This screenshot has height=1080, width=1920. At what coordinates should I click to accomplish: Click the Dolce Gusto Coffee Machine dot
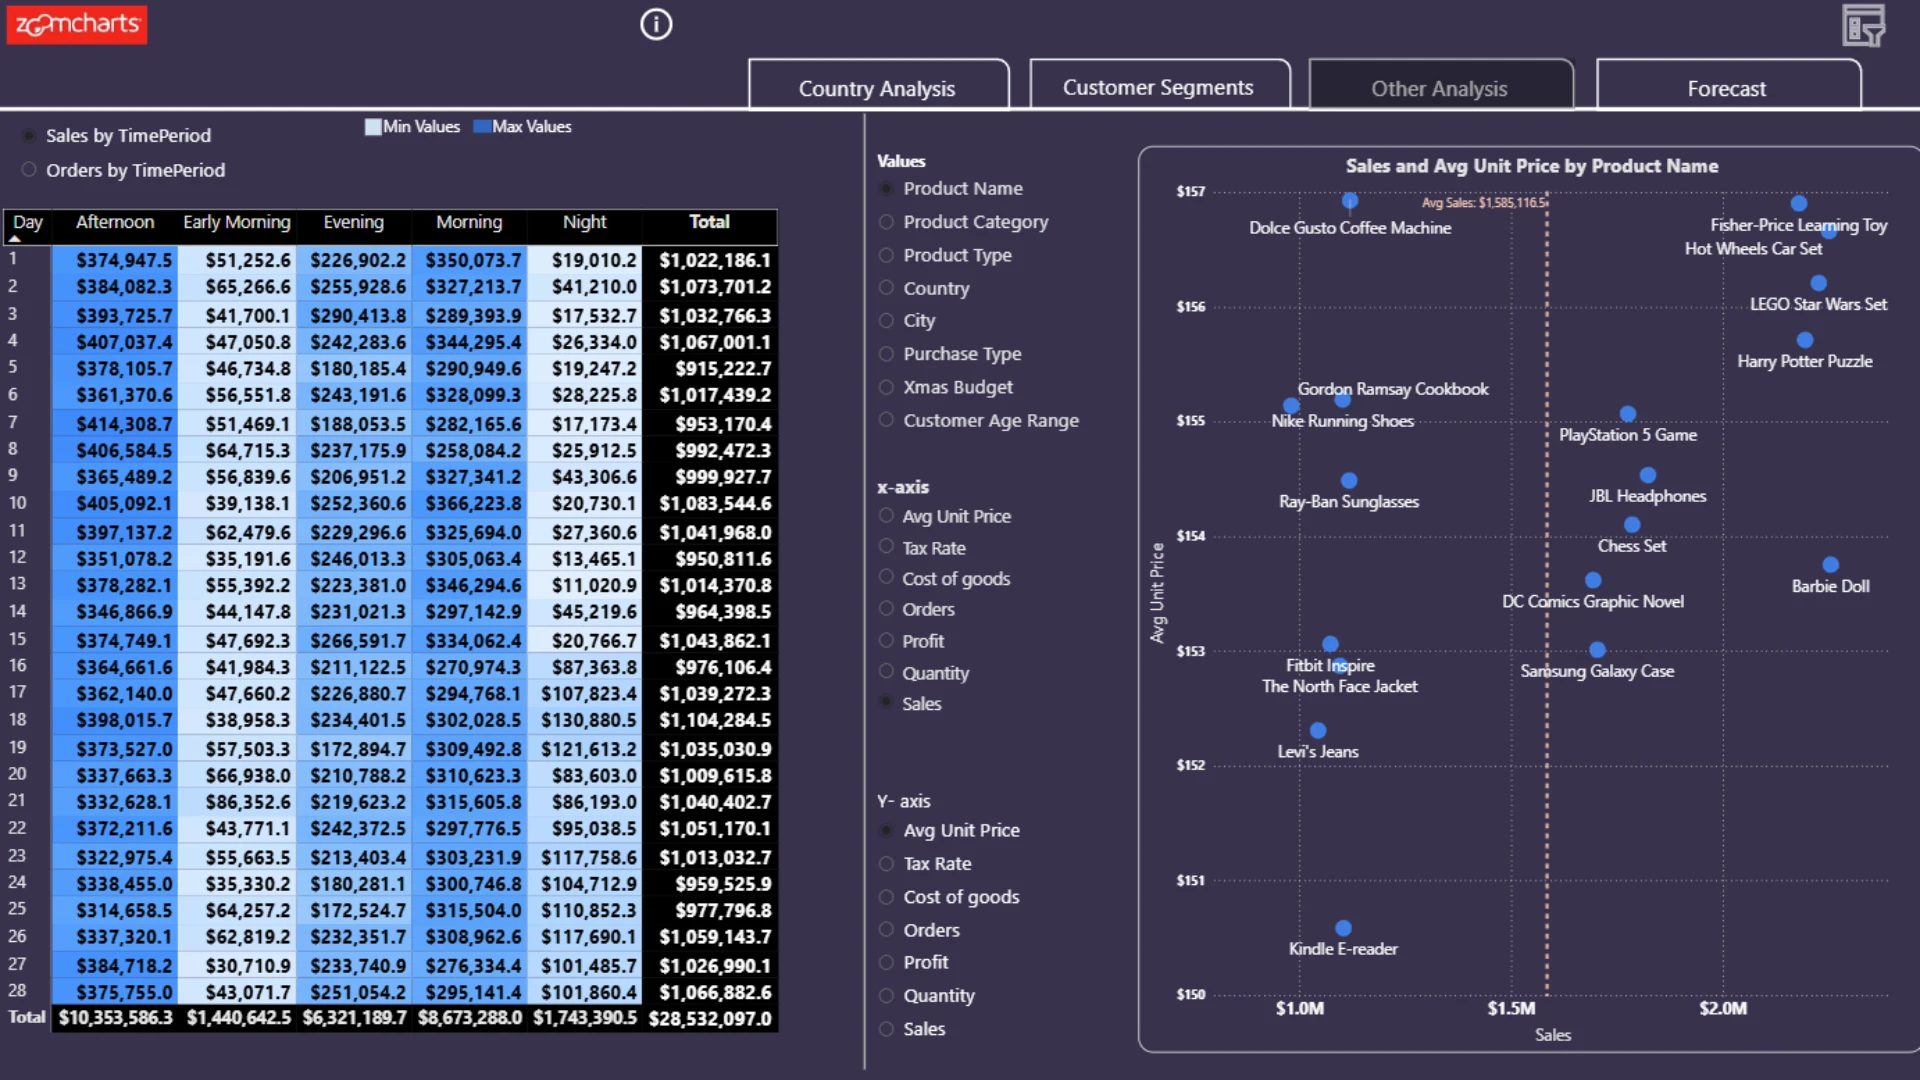coord(1350,201)
